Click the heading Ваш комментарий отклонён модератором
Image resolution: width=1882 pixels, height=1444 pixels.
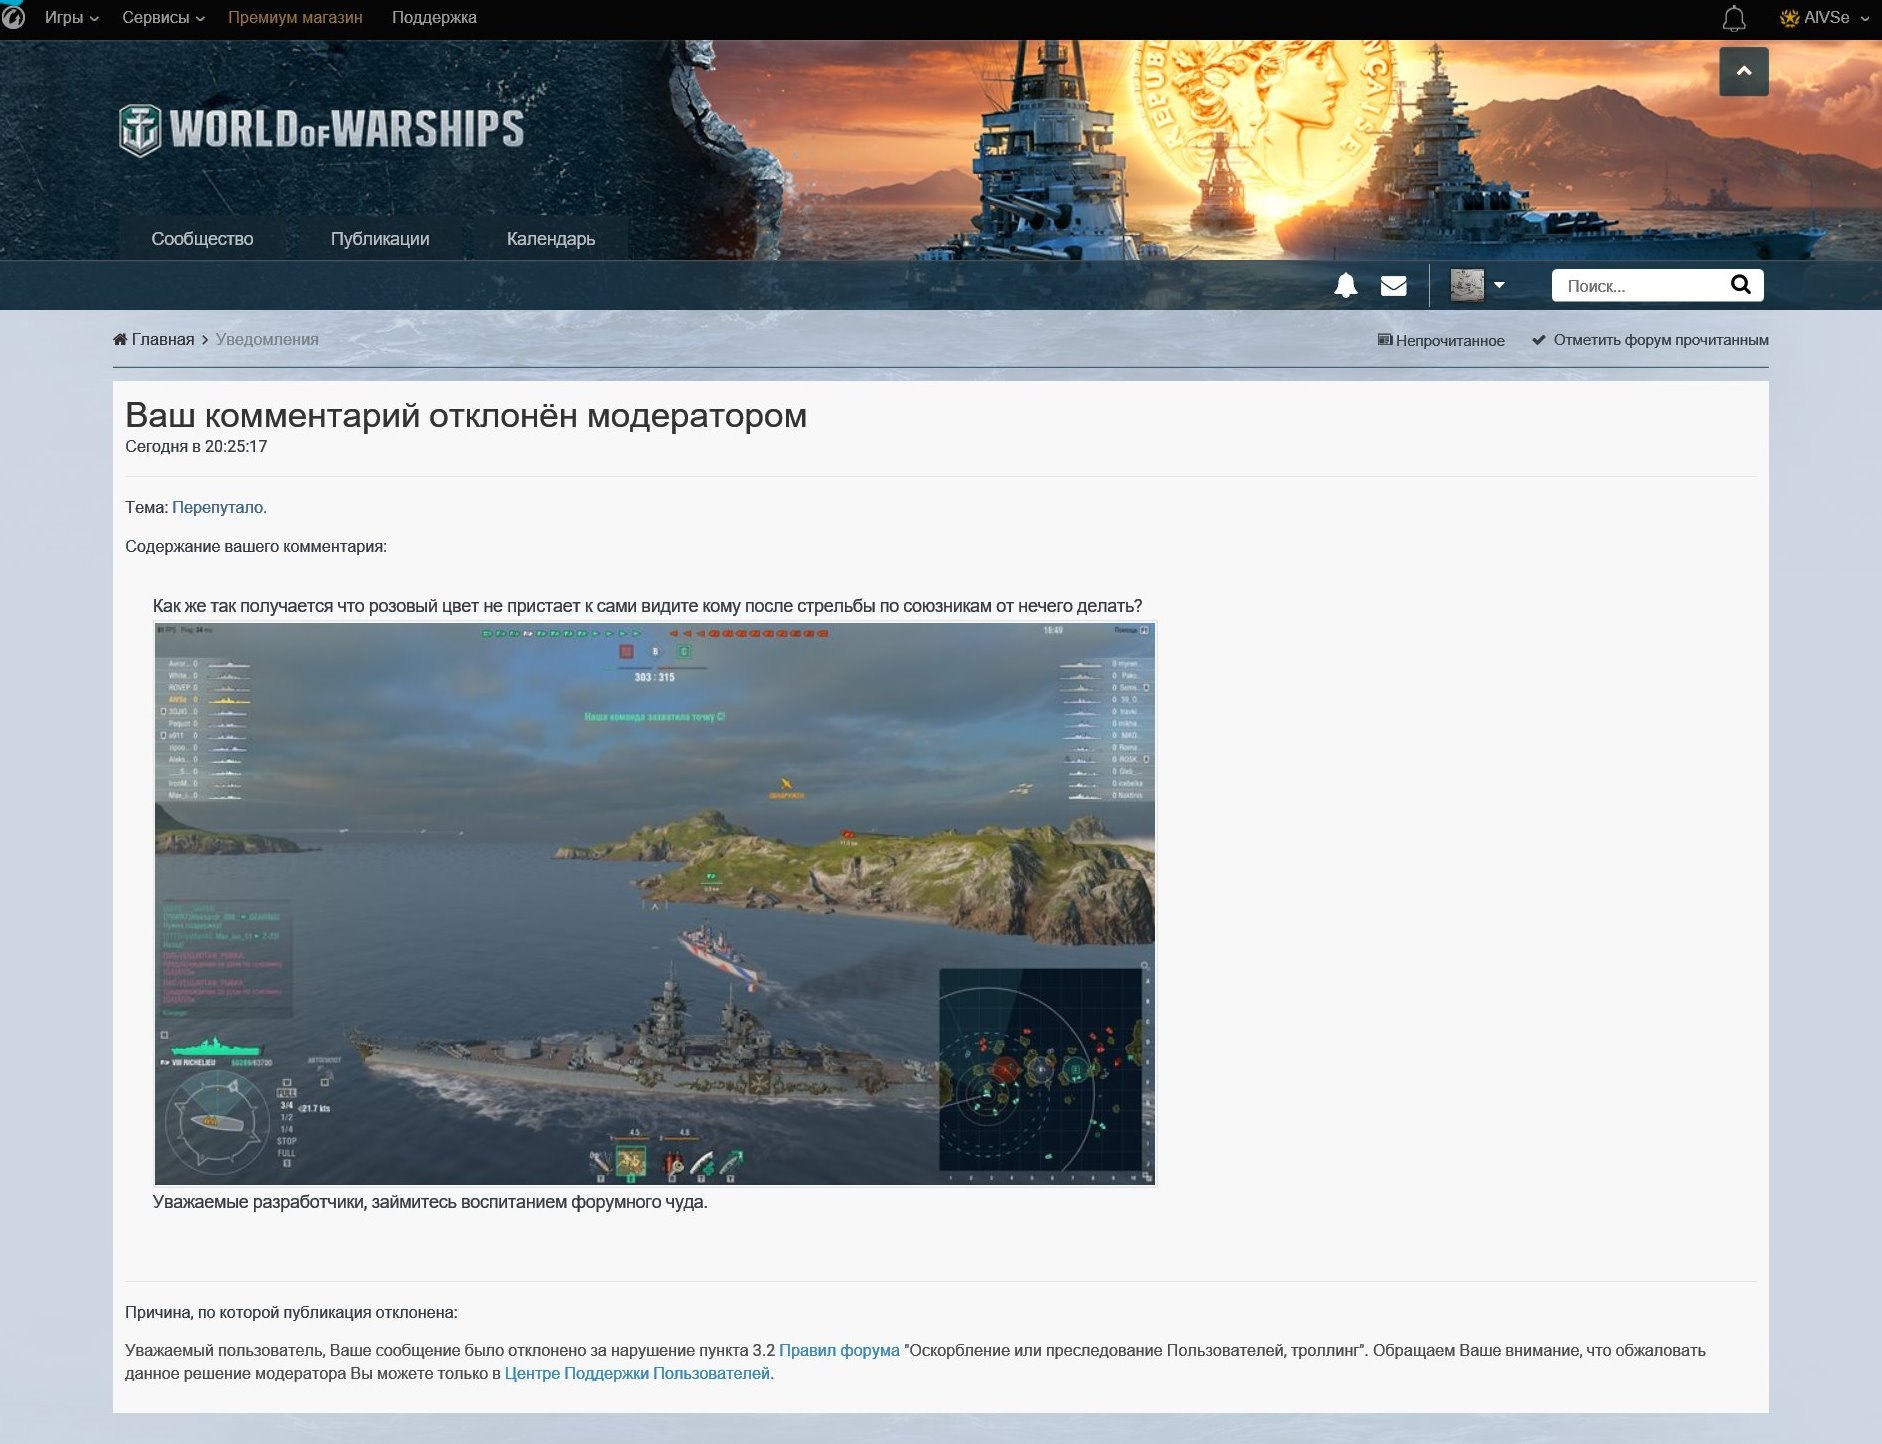point(466,415)
